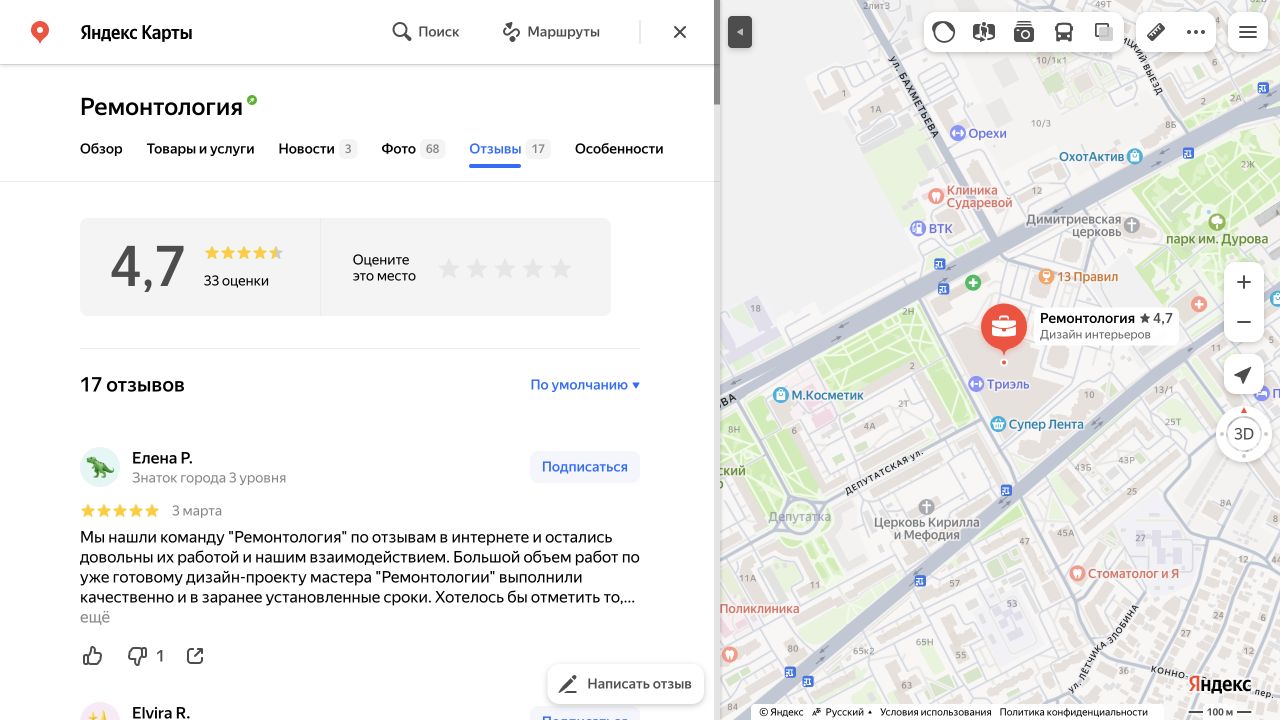Open Супер Лента store on the map
This screenshot has width=1280, height=720.
tap(1037, 424)
